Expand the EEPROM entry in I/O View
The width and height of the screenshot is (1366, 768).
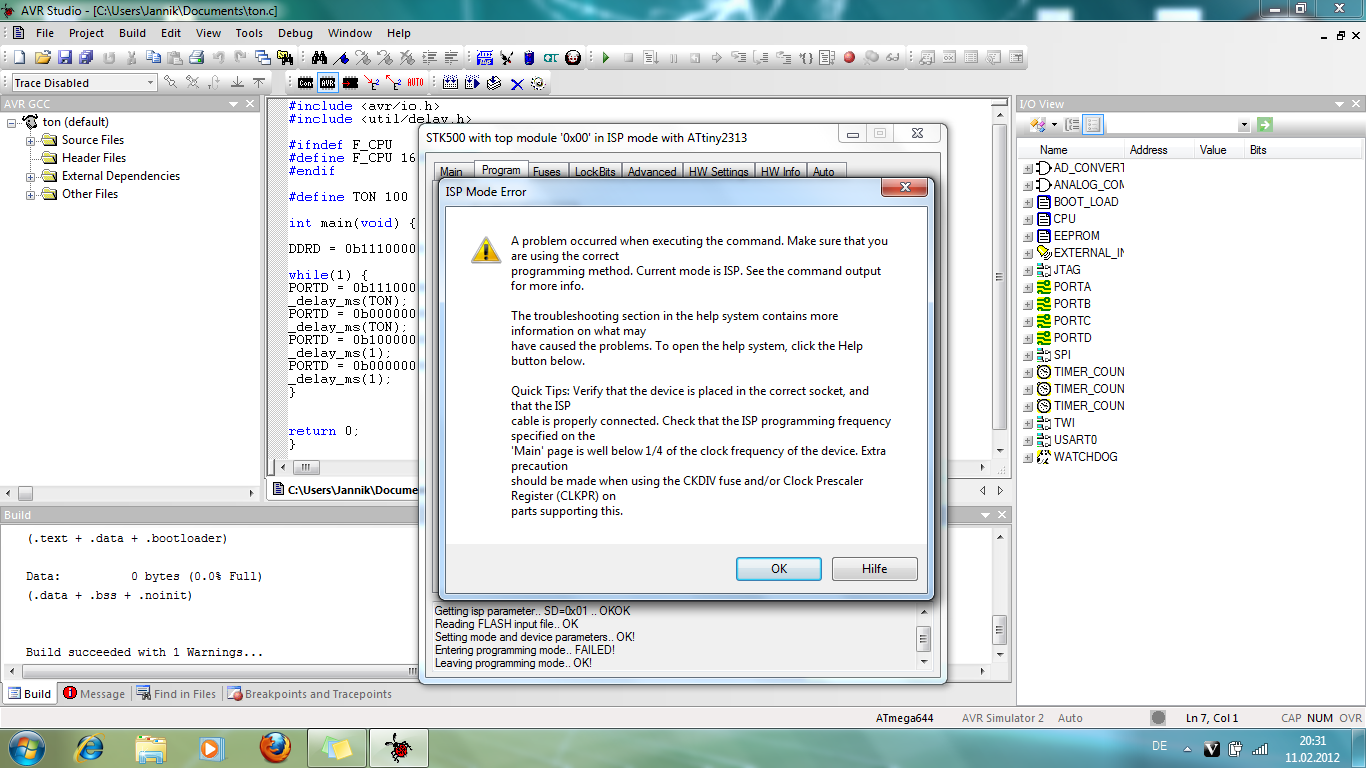1028,236
